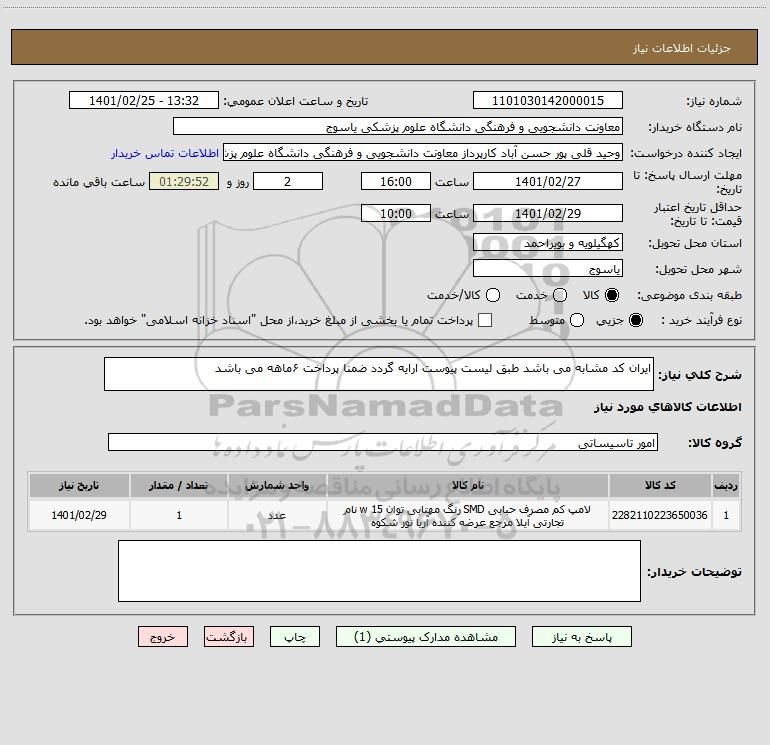
Task: Click the جزئیات اطلاعات نیاز header title
Action: click(x=681, y=48)
